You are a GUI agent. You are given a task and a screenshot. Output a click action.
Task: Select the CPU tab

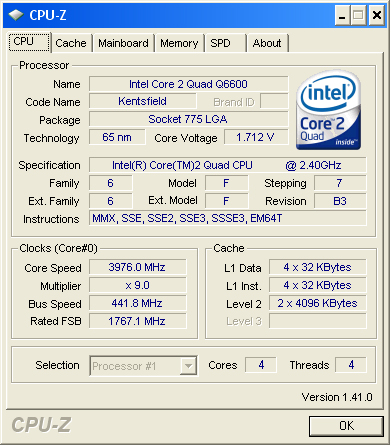pyautogui.click(x=29, y=42)
